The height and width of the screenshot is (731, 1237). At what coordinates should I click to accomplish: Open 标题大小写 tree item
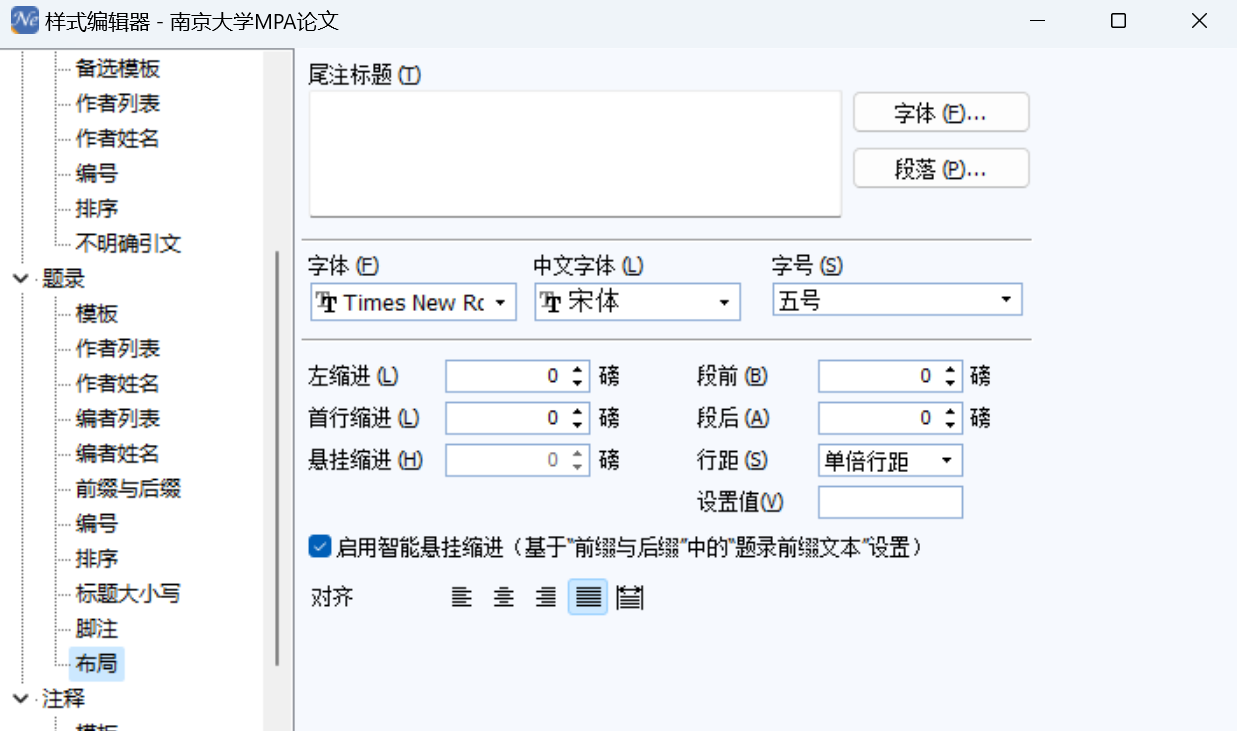(128, 594)
